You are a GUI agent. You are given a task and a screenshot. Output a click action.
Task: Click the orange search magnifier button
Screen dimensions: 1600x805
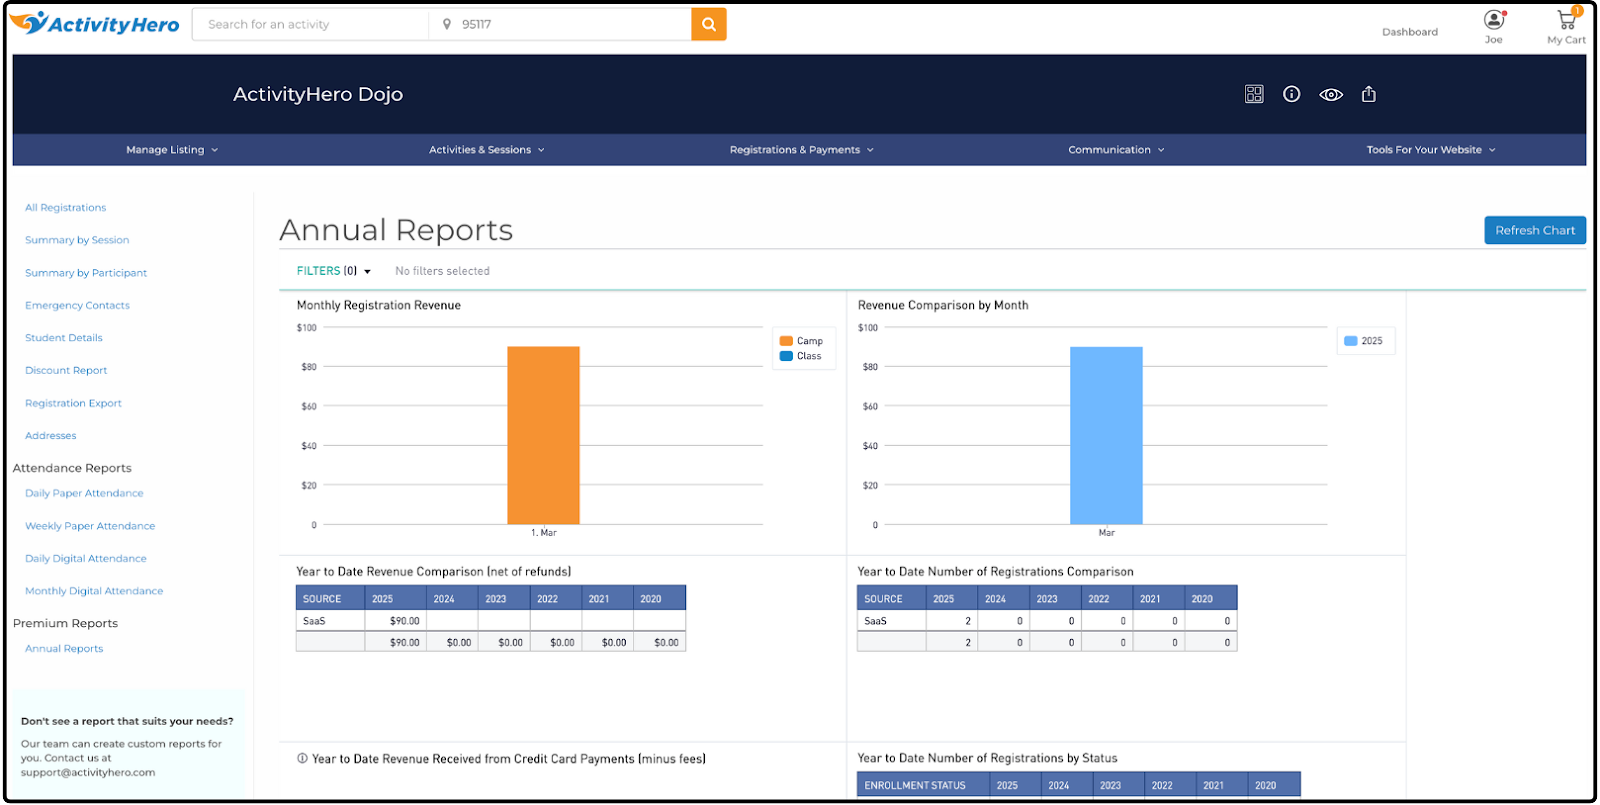tap(709, 24)
